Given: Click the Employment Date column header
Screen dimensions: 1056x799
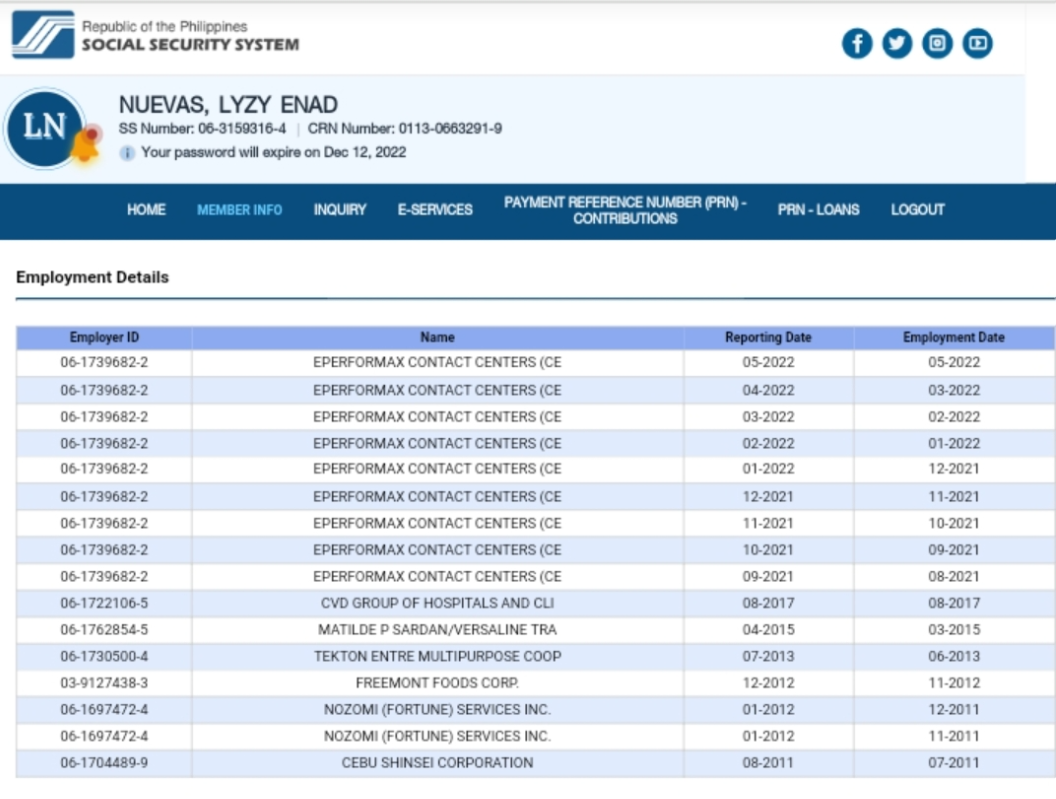Looking at the screenshot, I should pyautogui.click(x=953, y=338).
